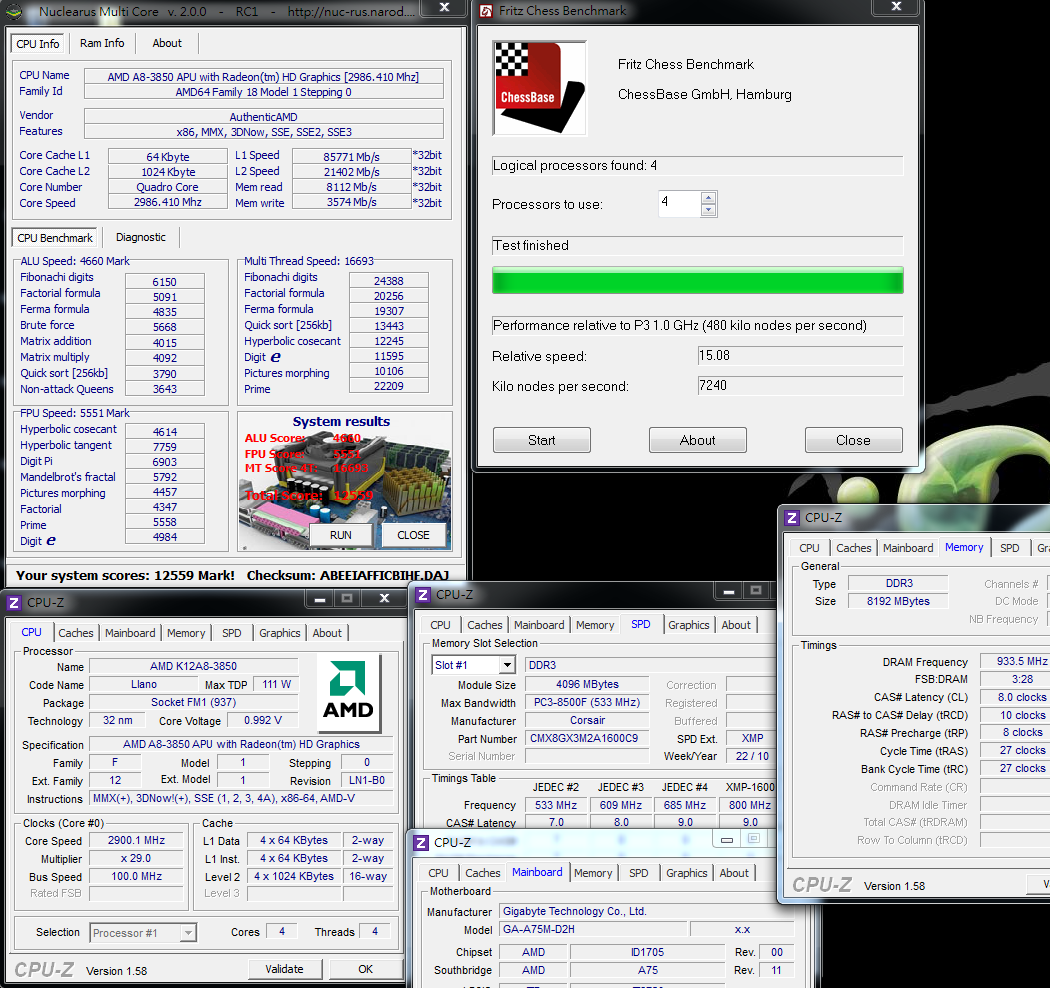This screenshot has height=988, width=1050.
Task: Select the CPU Info tab in Nuclearus
Action: 38,44
